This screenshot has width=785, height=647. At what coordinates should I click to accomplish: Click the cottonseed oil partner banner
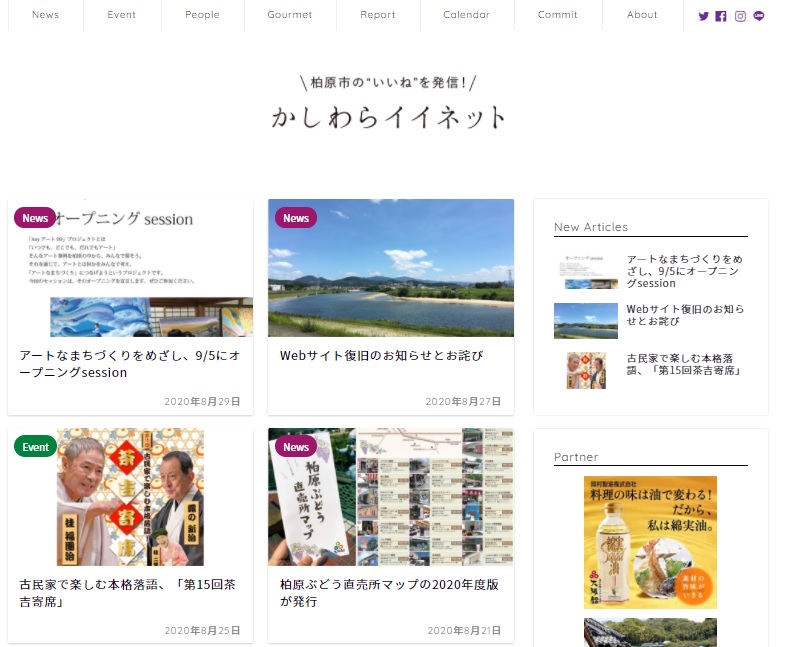pyautogui.click(x=650, y=542)
